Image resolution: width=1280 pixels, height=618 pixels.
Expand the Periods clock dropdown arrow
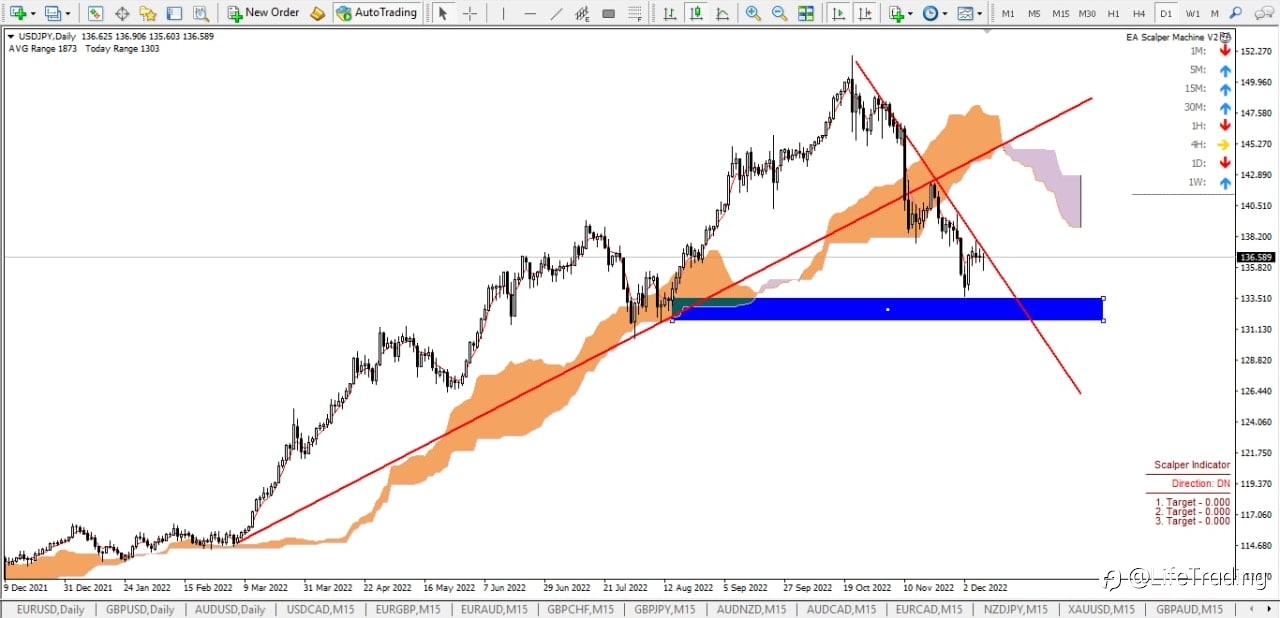[x=945, y=14]
